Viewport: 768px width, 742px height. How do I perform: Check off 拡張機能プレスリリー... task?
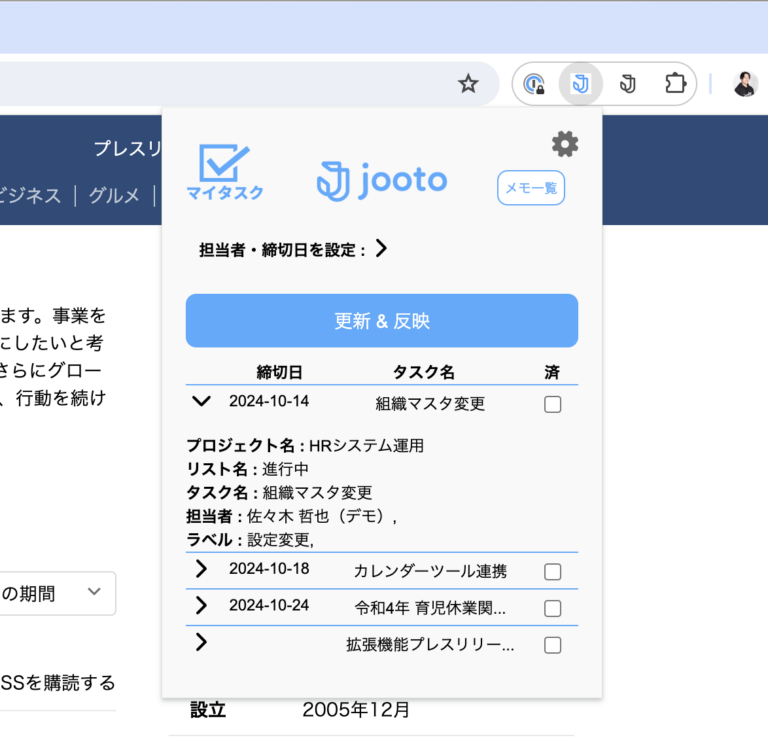[x=552, y=645]
